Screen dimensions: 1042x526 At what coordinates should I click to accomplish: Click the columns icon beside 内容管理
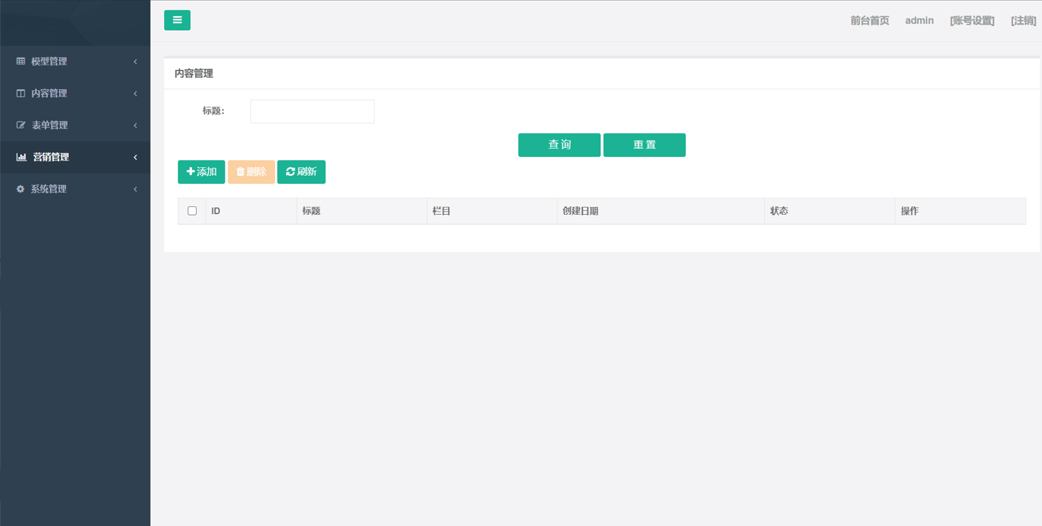click(x=21, y=94)
